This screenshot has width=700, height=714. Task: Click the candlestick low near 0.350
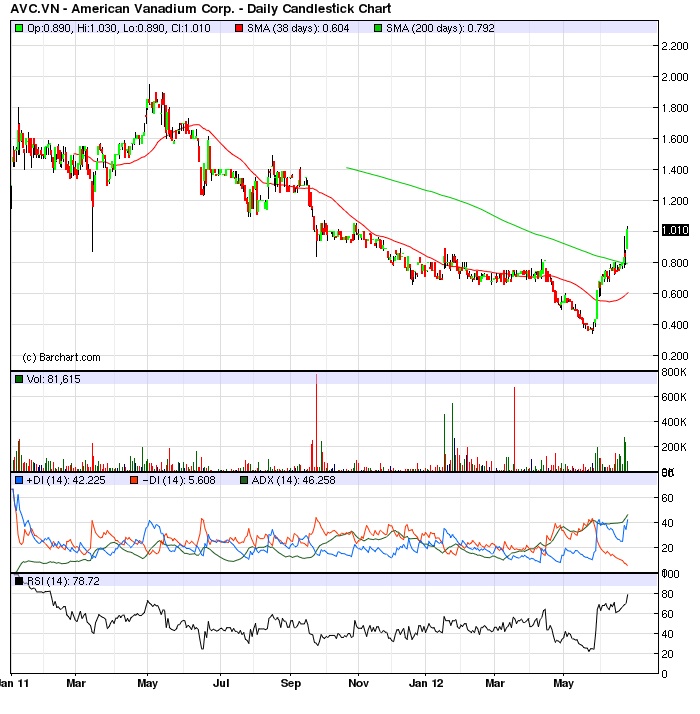click(592, 328)
